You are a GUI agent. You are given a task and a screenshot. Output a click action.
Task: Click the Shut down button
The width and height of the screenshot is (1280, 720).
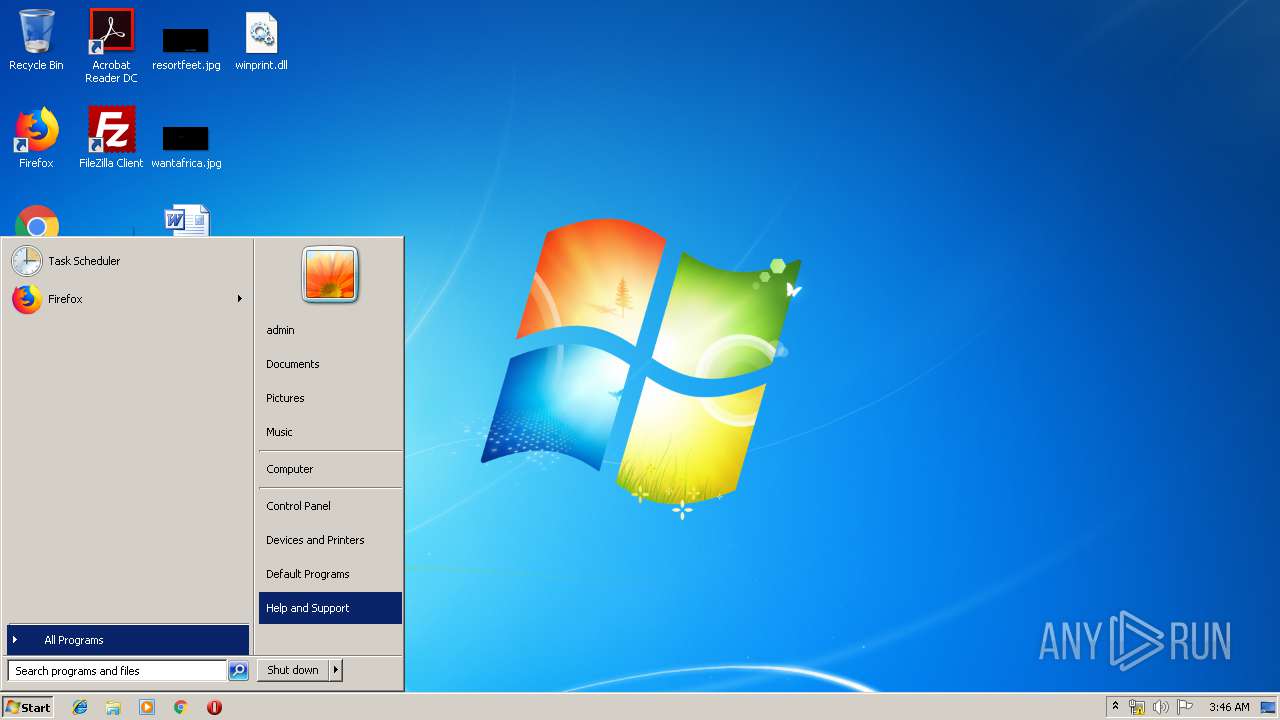pos(293,670)
